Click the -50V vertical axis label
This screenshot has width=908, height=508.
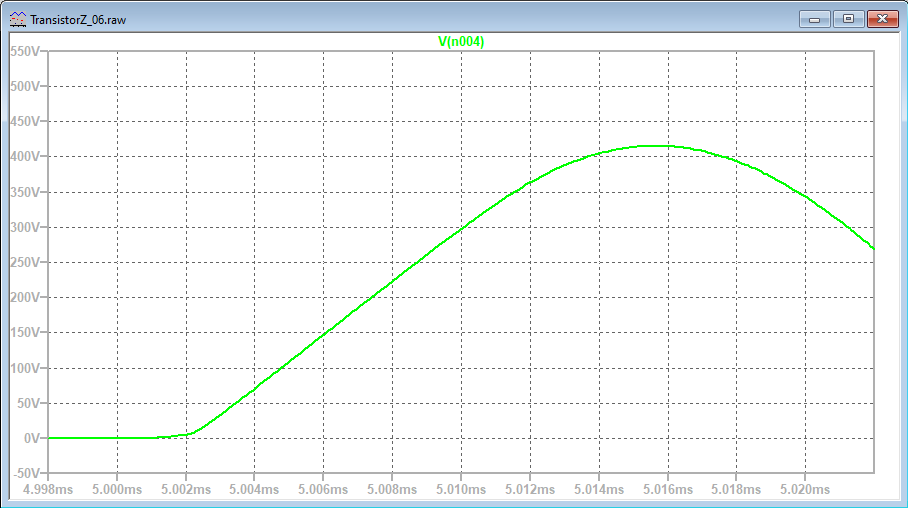(26, 473)
